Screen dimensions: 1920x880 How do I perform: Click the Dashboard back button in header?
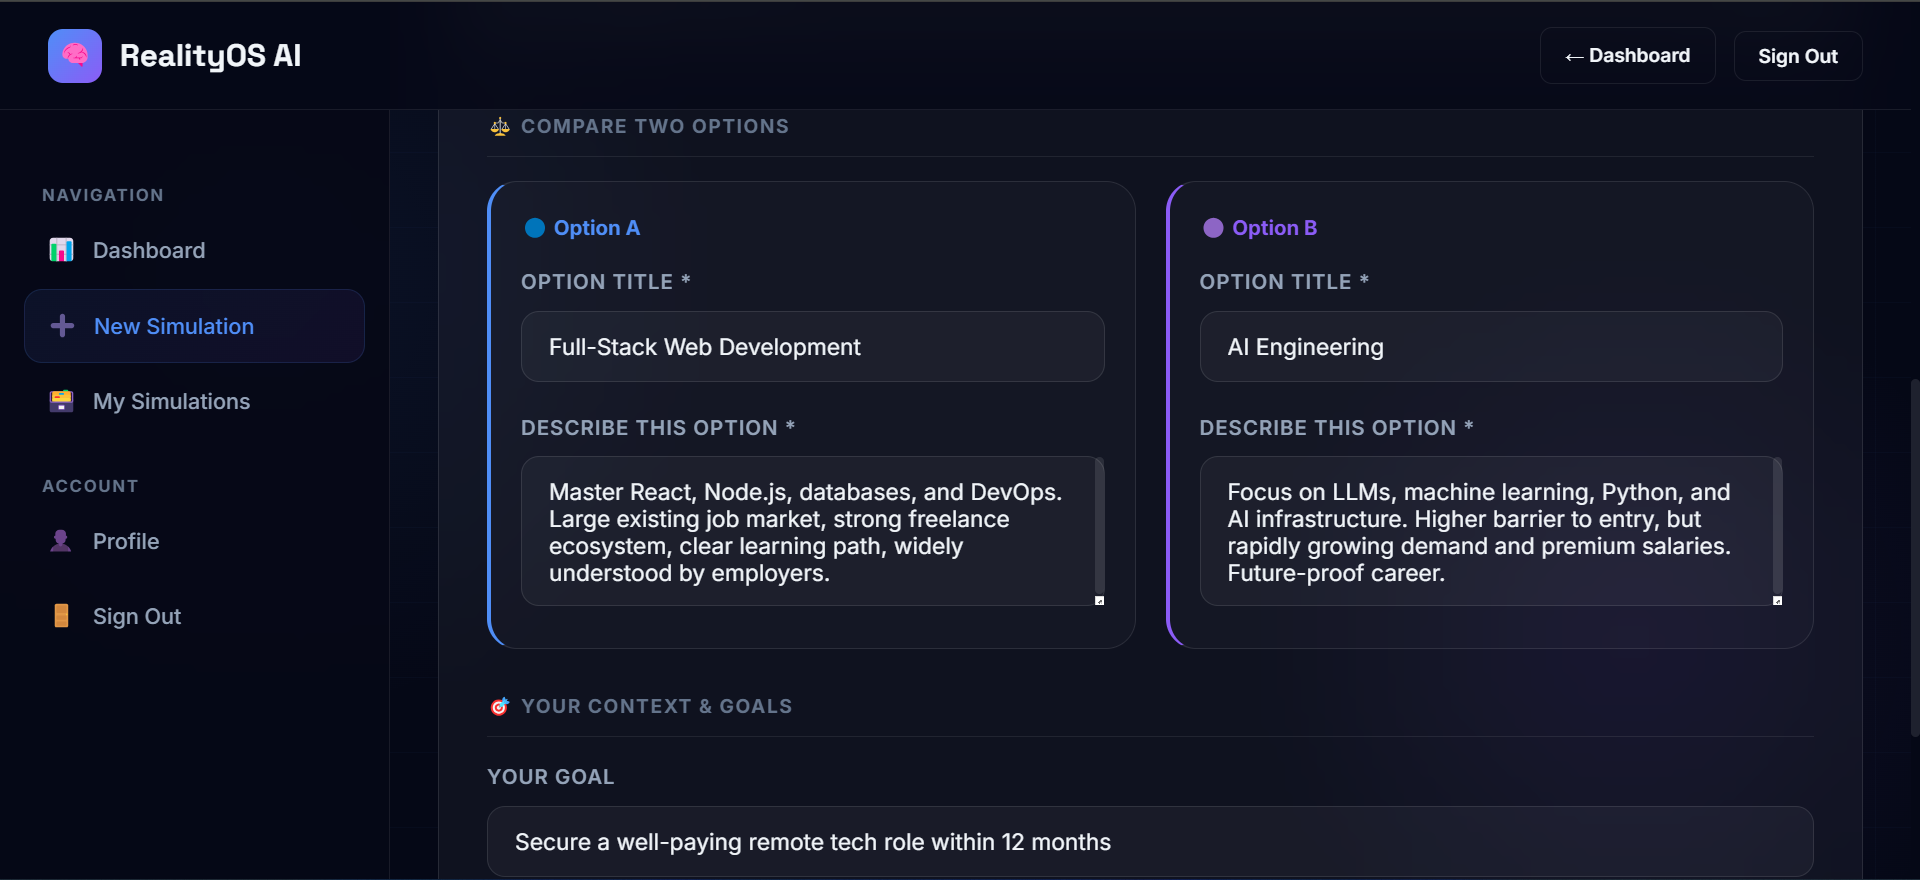click(x=1627, y=56)
